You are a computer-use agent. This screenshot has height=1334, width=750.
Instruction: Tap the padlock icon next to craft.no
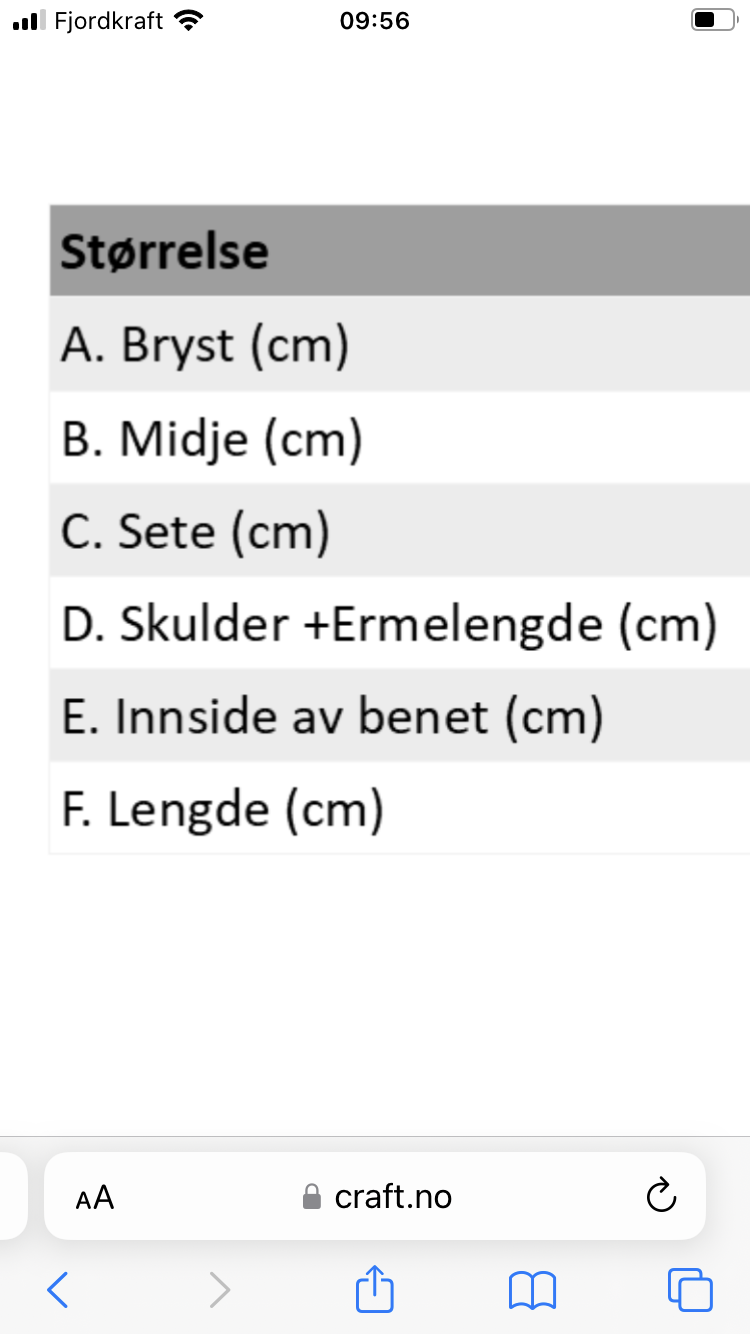click(x=310, y=1196)
